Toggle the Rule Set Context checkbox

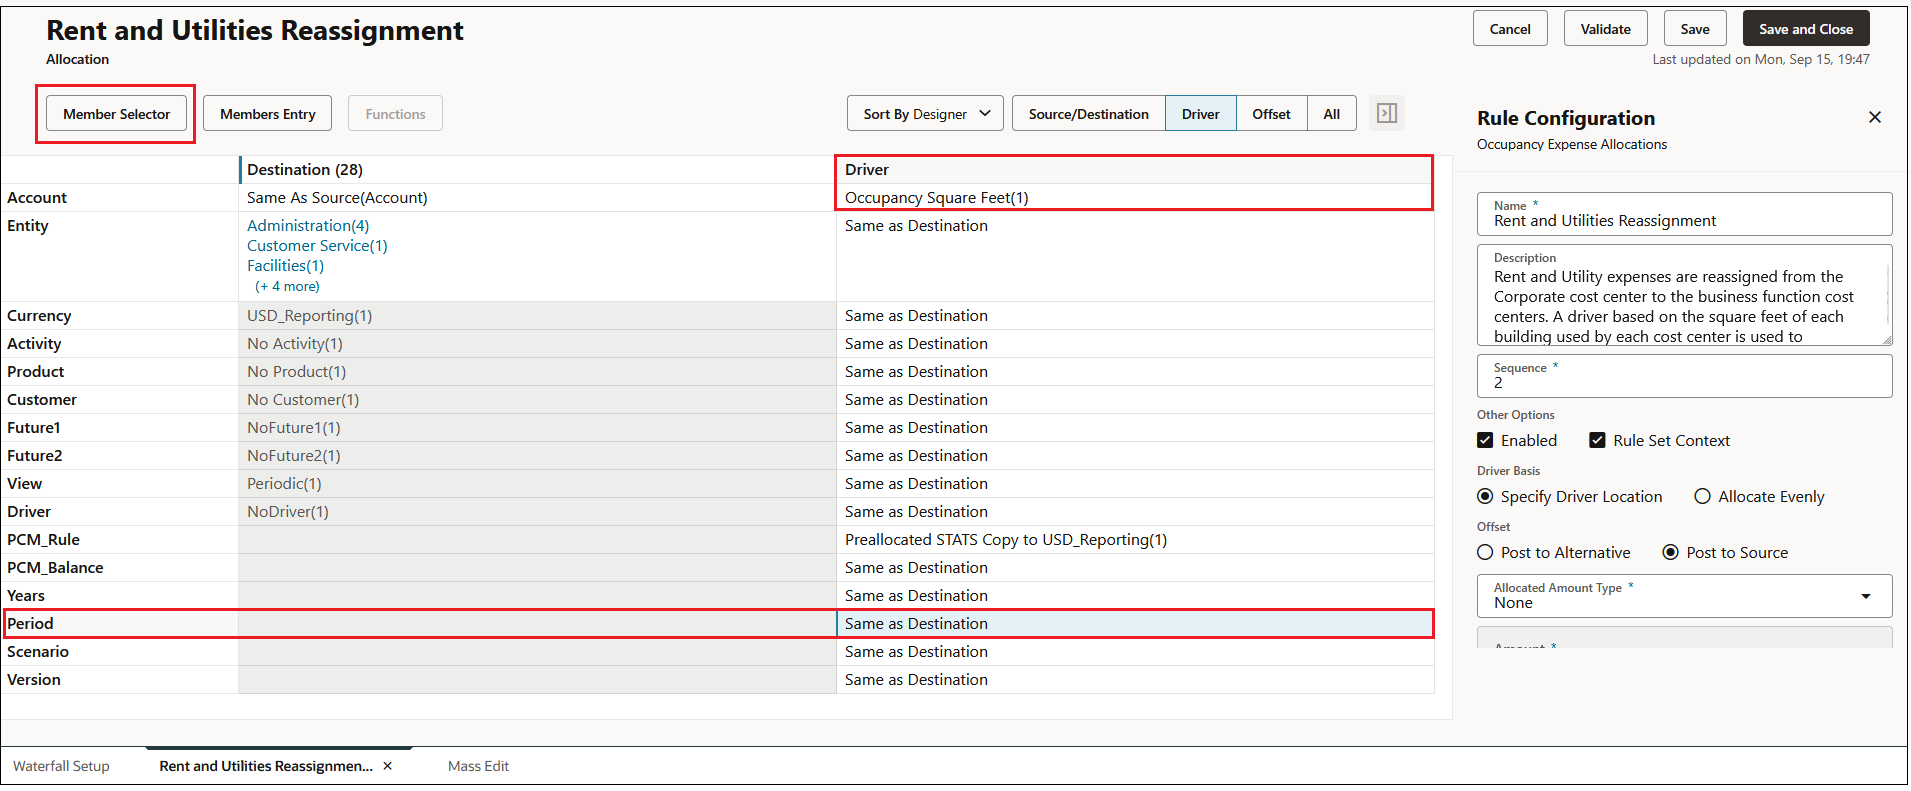point(1597,440)
